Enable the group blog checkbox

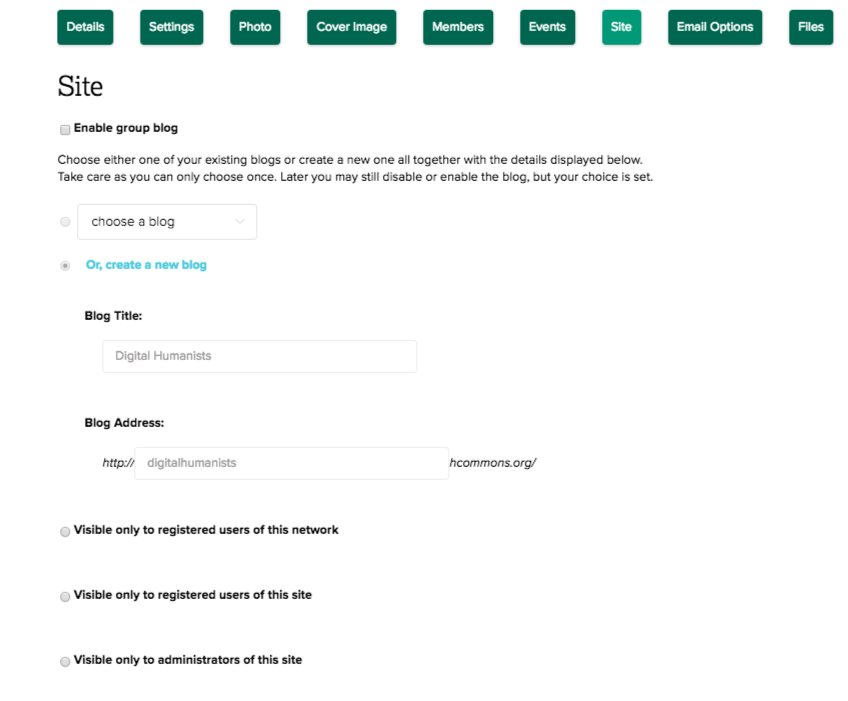point(65,129)
